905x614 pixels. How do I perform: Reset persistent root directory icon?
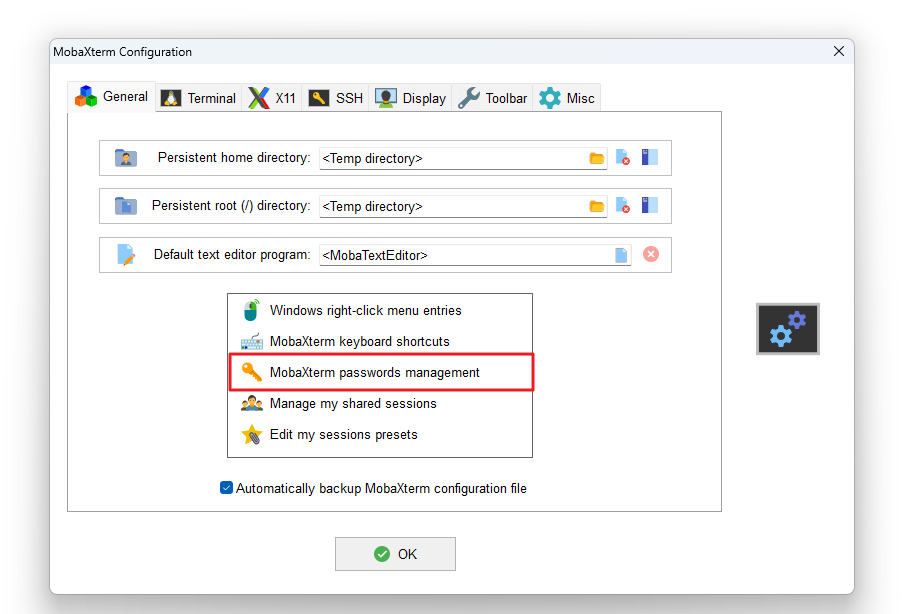(623, 205)
